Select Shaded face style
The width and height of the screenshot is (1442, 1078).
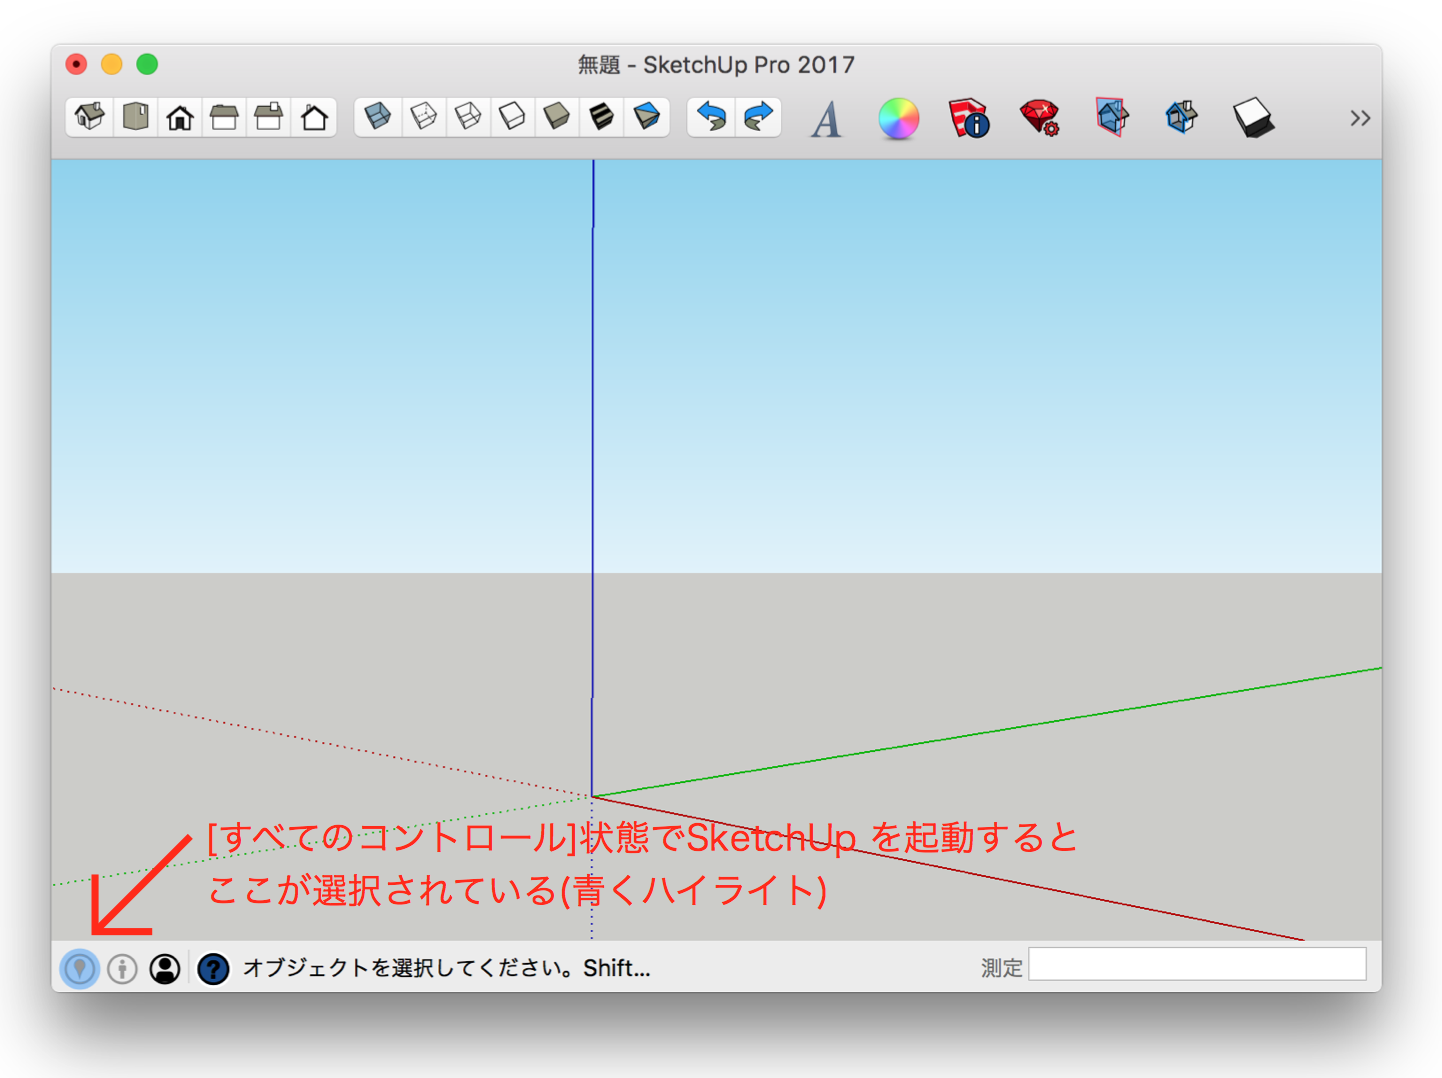[x=557, y=117]
